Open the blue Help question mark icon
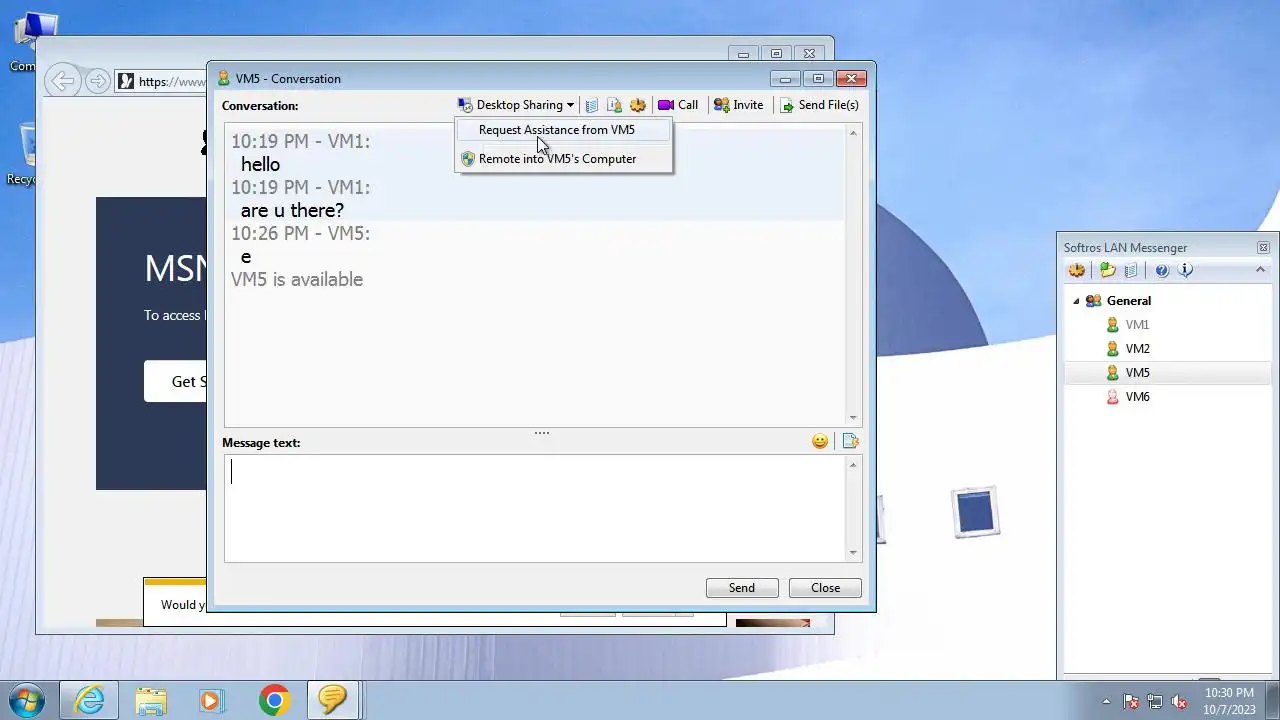Screen dimensions: 1280x720 (x=1162, y=270)
